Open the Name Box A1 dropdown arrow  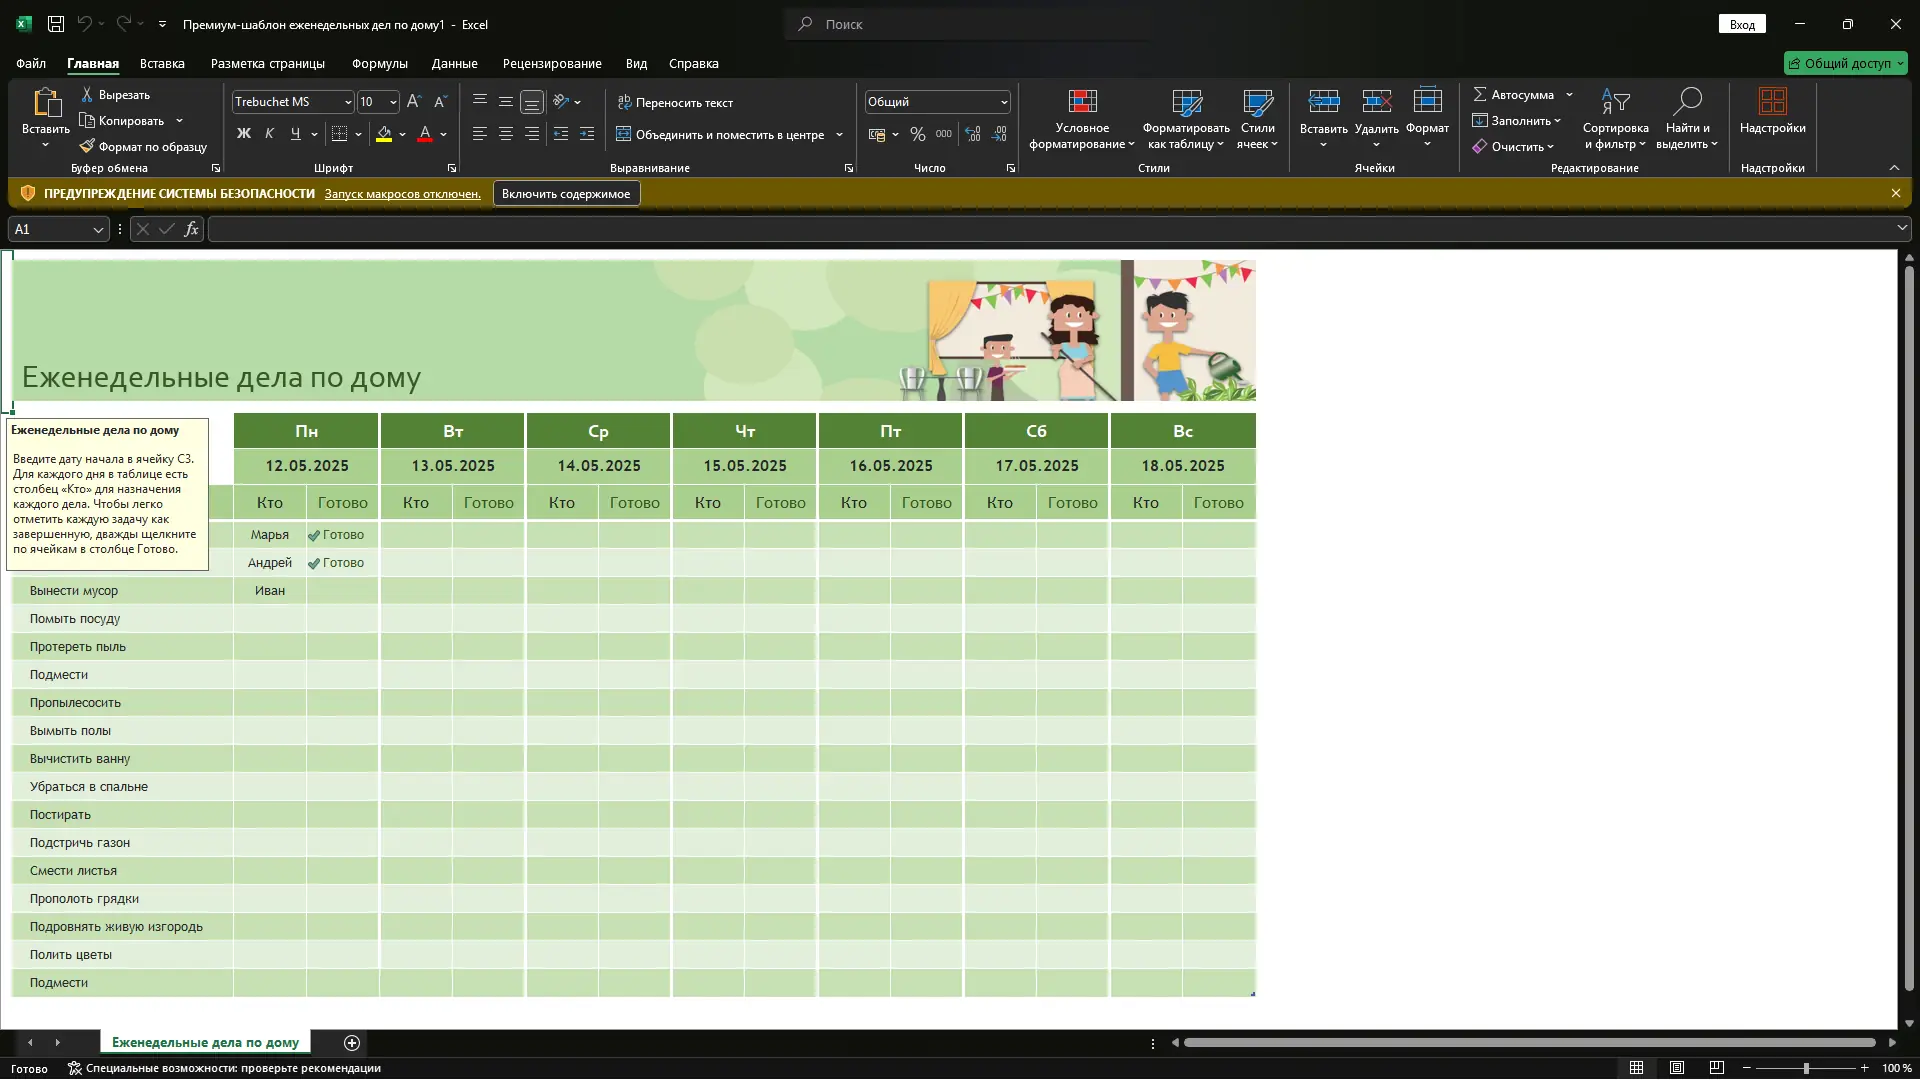coord(98,230)
